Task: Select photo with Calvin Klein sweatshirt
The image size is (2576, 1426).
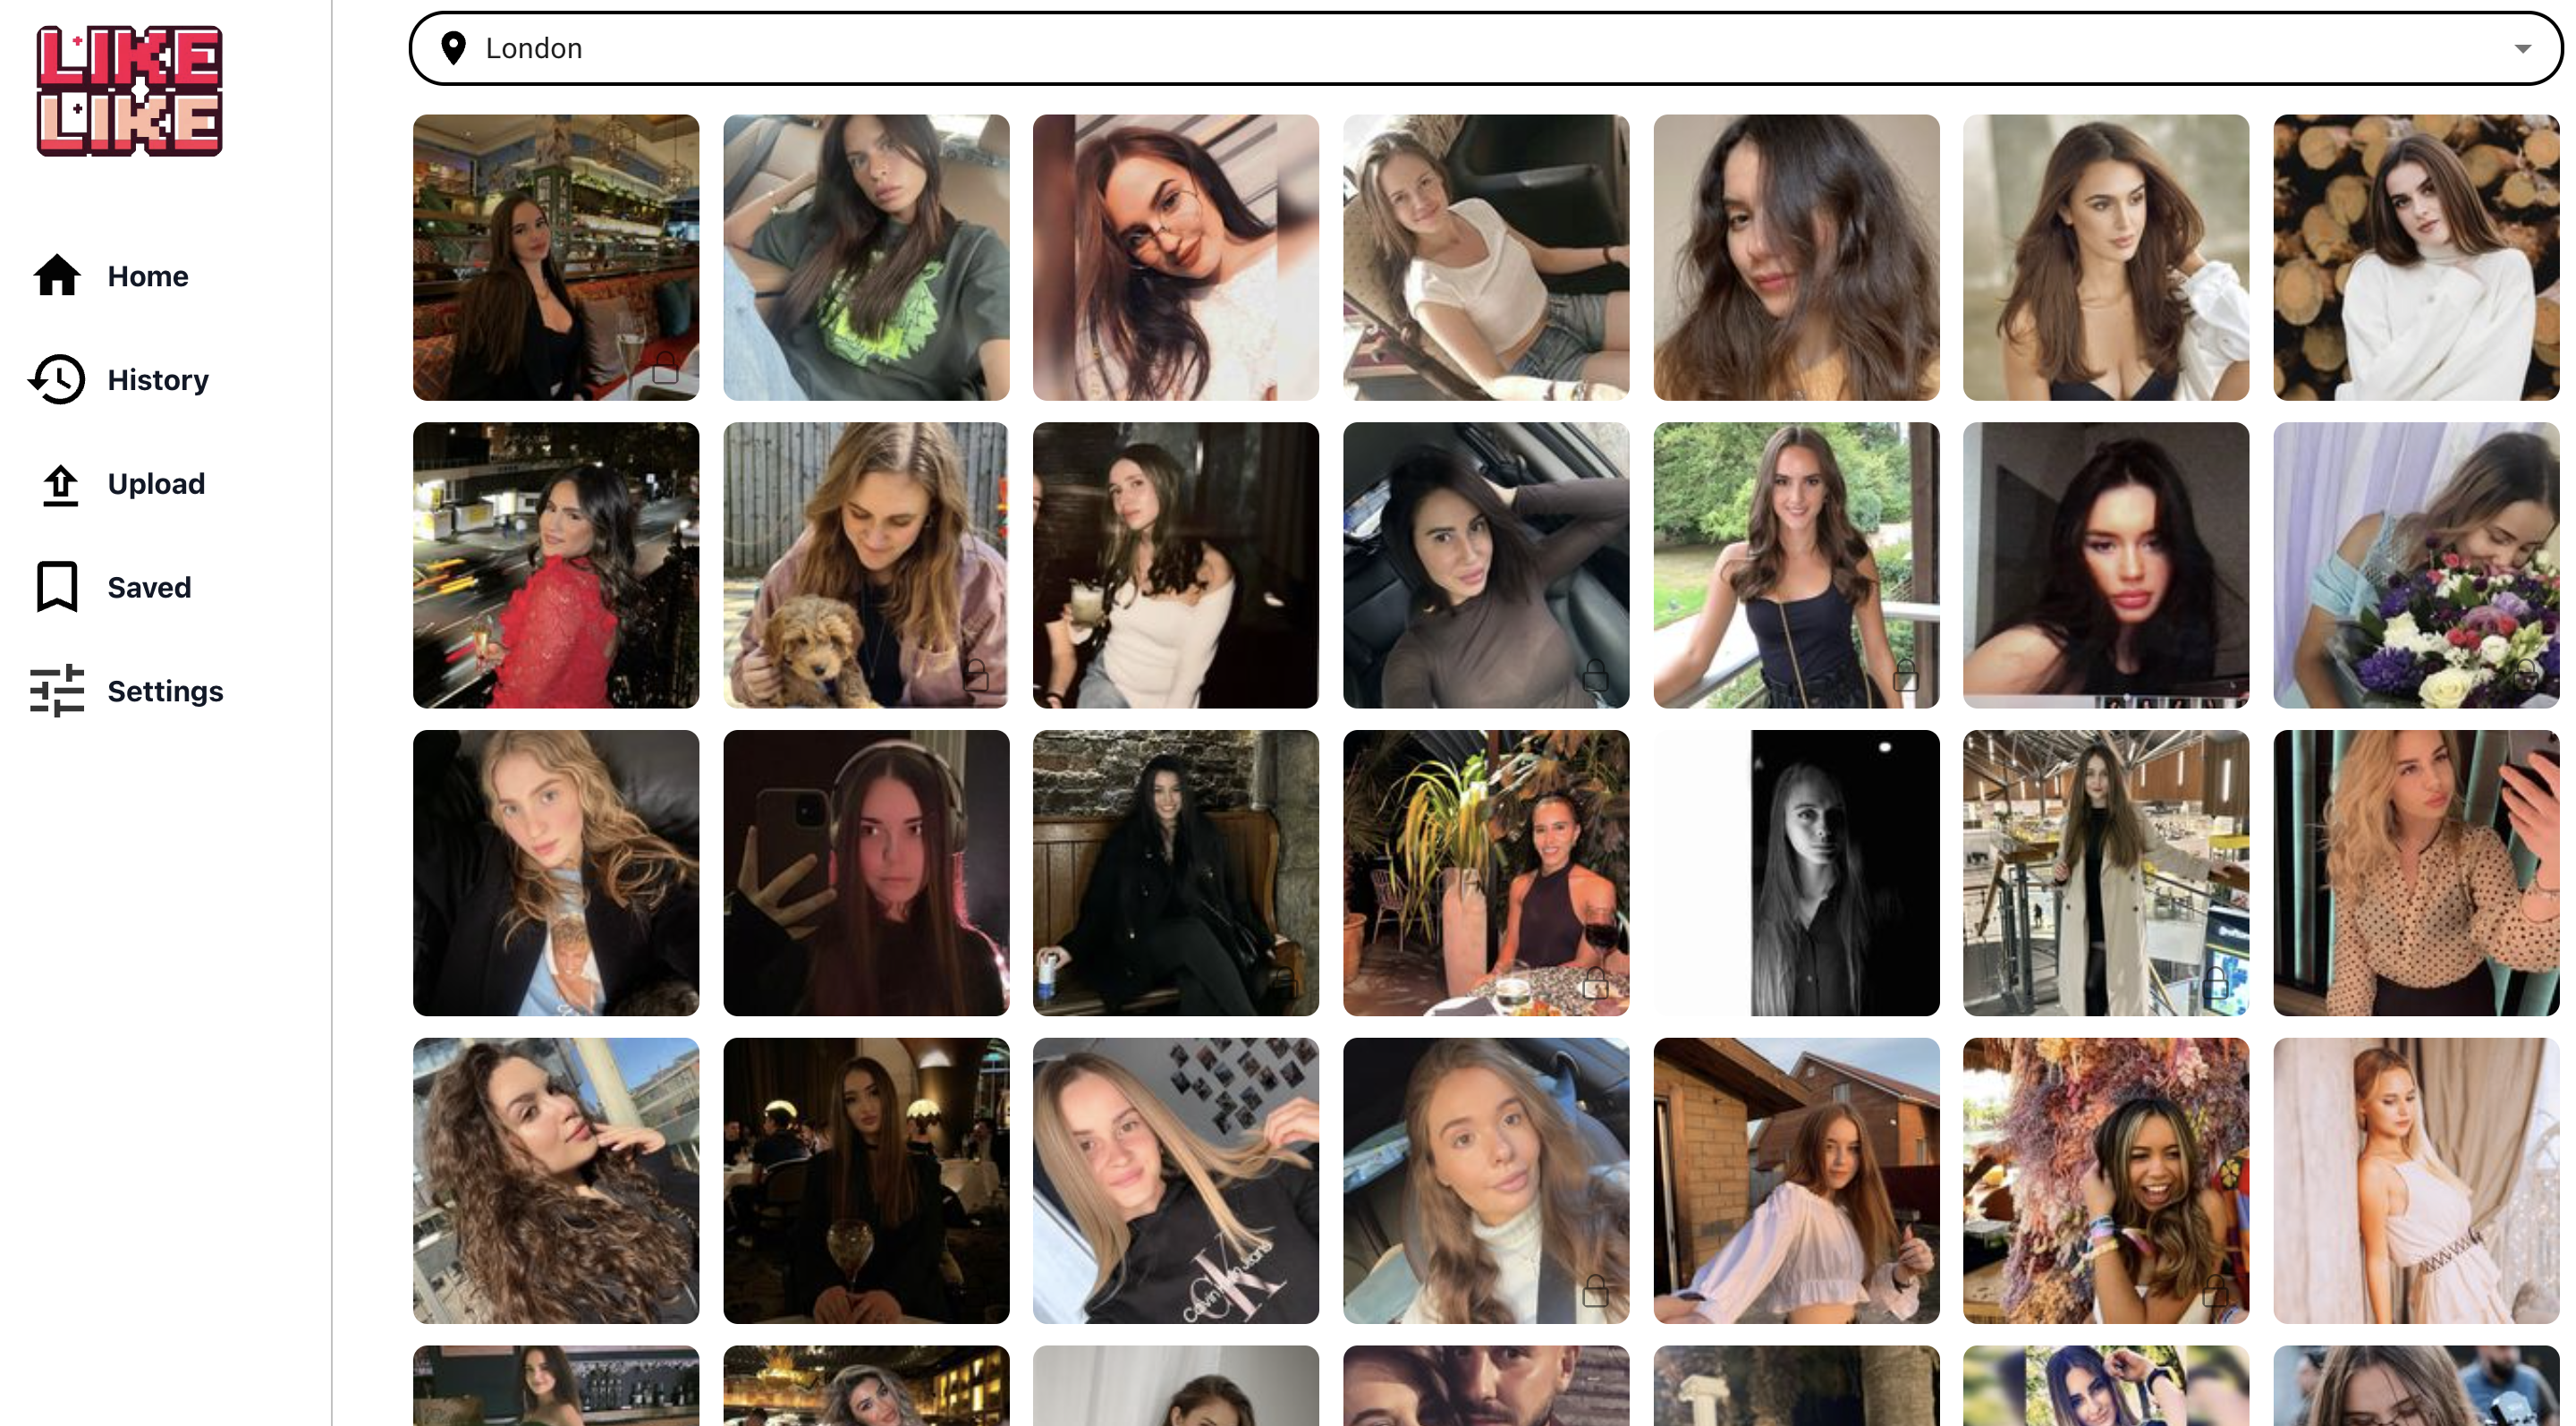Action: click(x=1175, y=1181)
